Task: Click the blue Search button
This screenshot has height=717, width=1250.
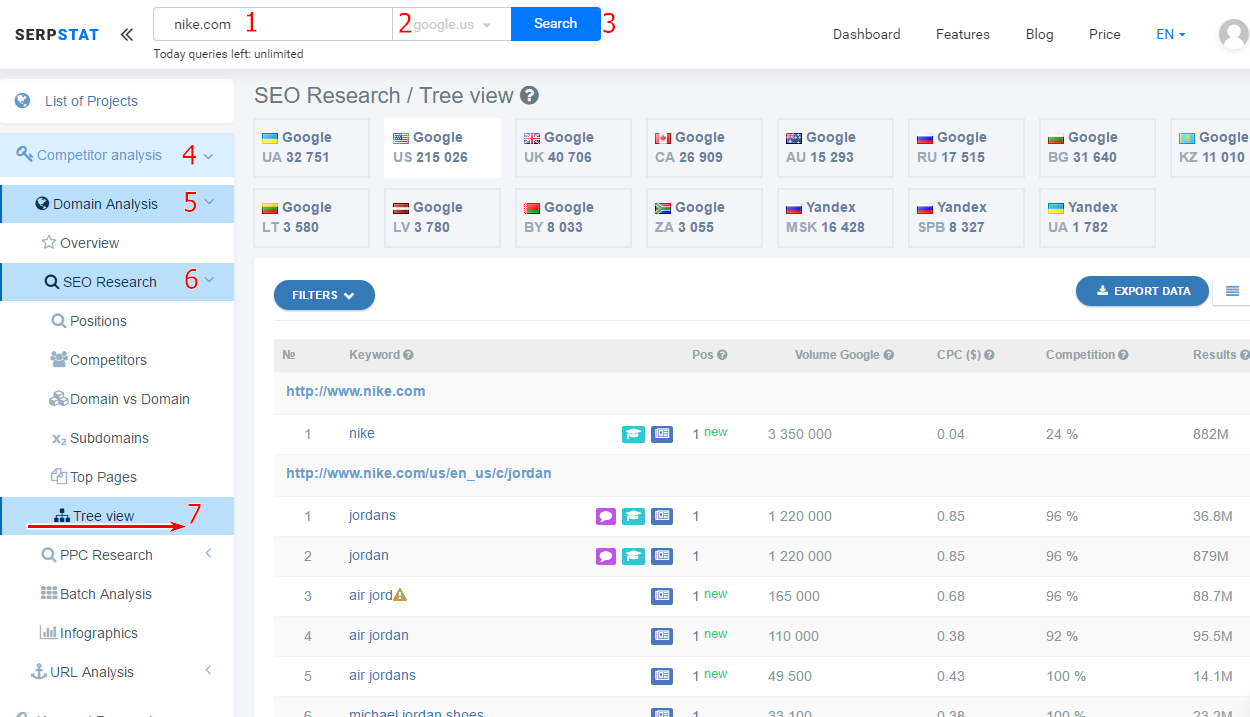Action: coord(555,24)
